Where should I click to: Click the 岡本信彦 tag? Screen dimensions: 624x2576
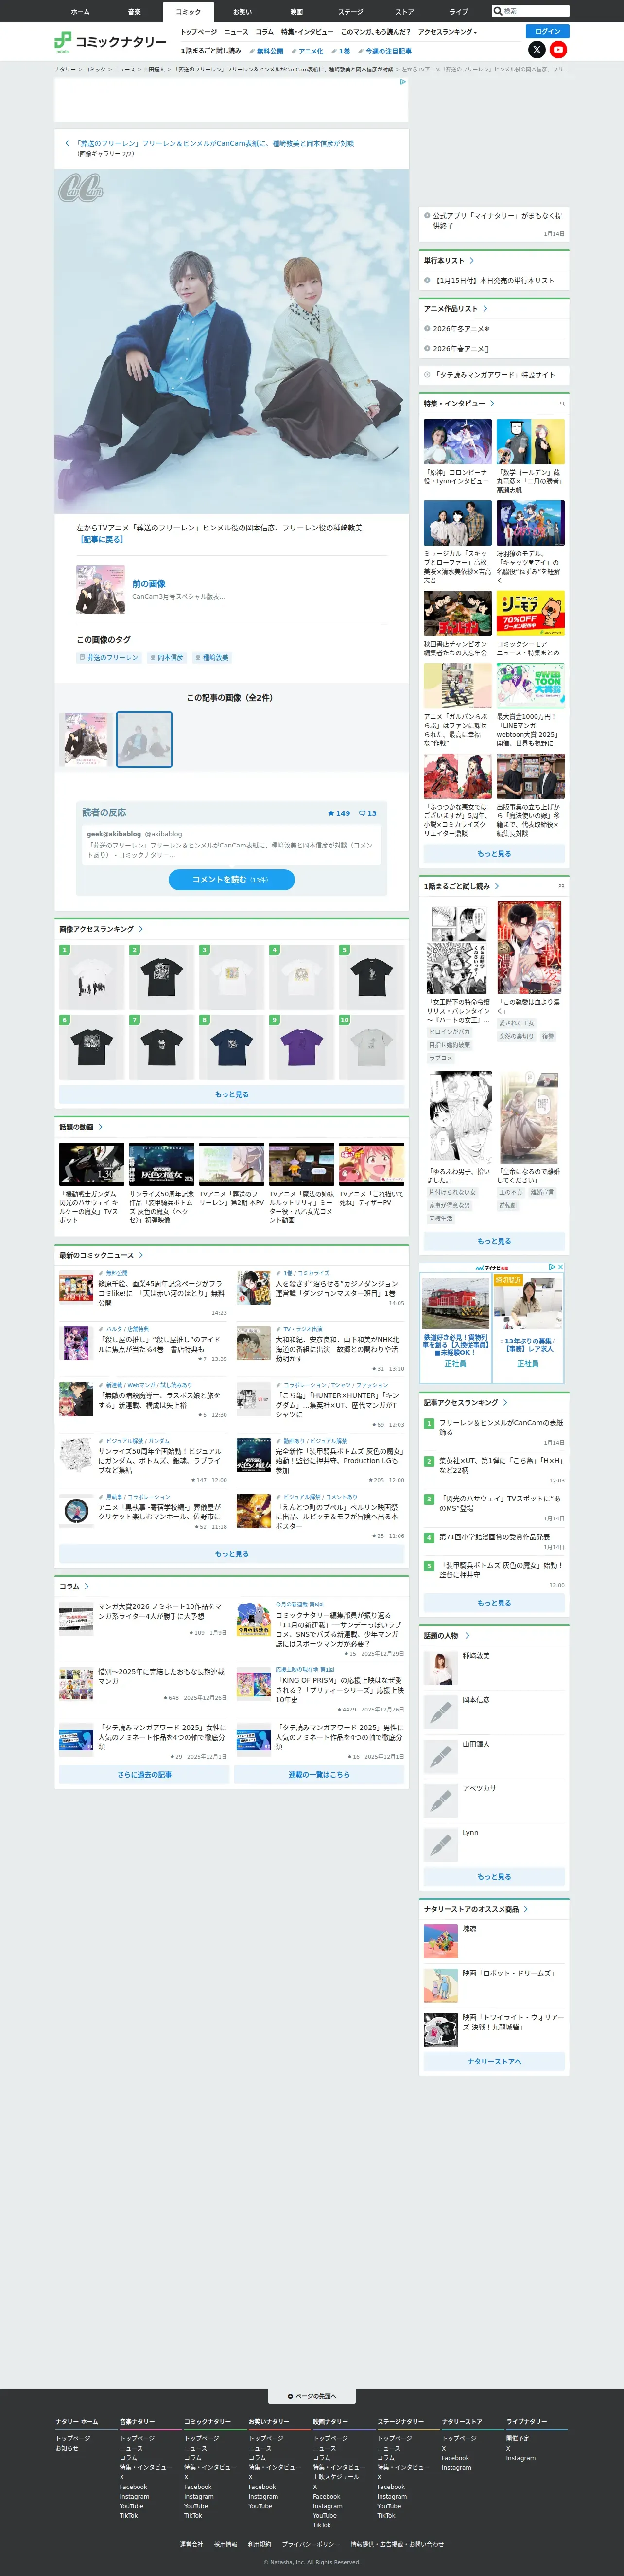166,658
